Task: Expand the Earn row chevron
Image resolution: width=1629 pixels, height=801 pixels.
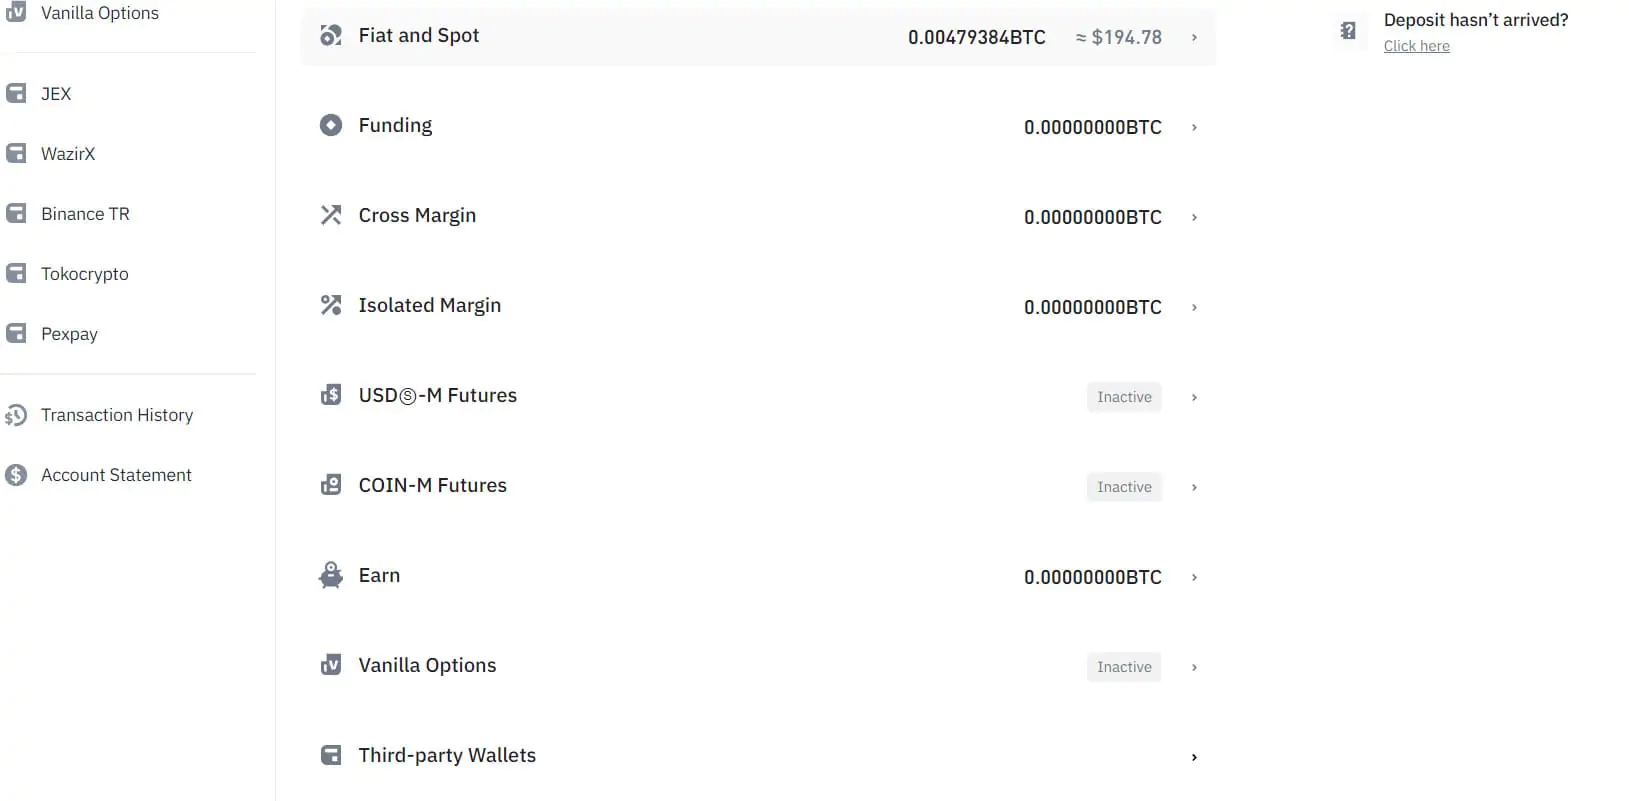Action: coord(1194,577)
